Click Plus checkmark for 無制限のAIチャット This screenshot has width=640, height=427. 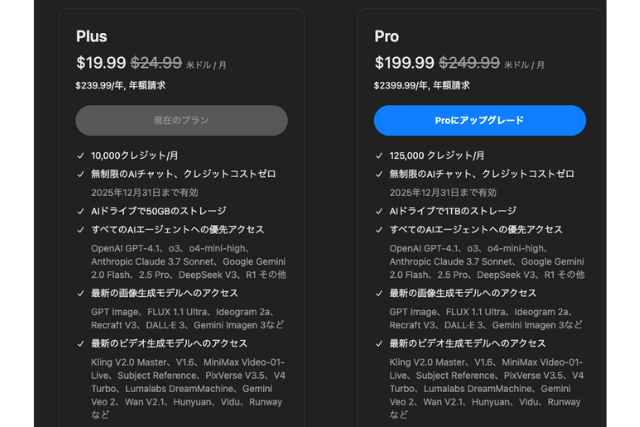80,174
